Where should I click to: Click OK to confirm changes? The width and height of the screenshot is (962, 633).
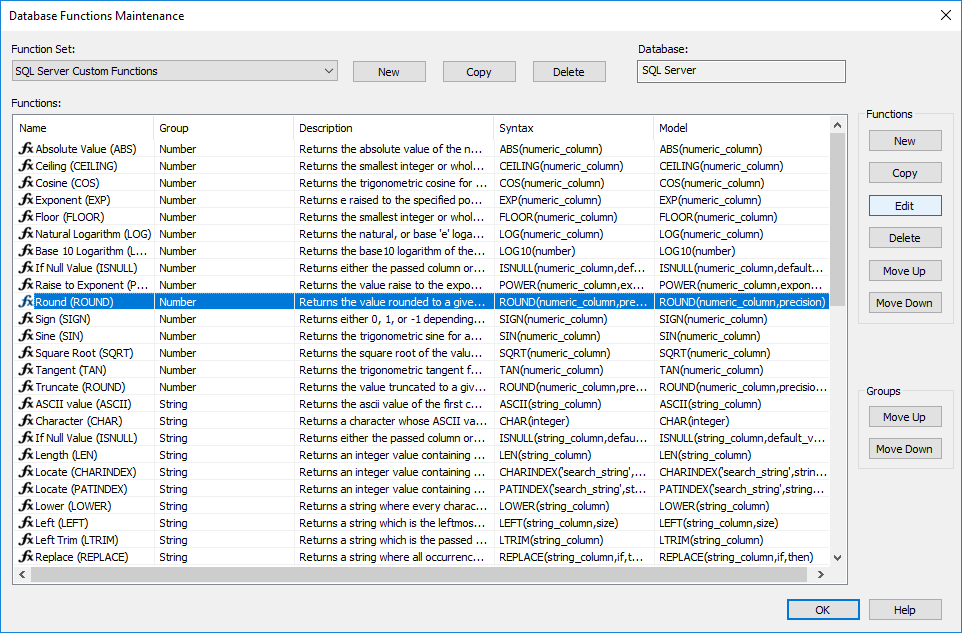822,610
